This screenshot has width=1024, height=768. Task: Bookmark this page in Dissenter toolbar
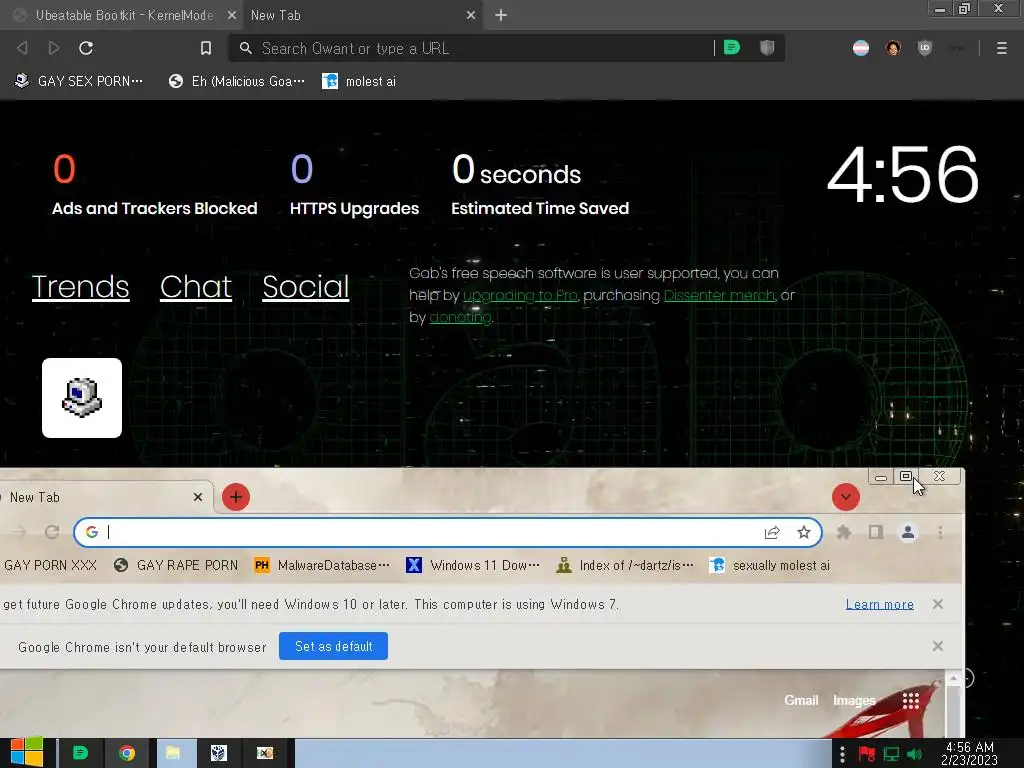pyautogui.click(x=206, y=48)
